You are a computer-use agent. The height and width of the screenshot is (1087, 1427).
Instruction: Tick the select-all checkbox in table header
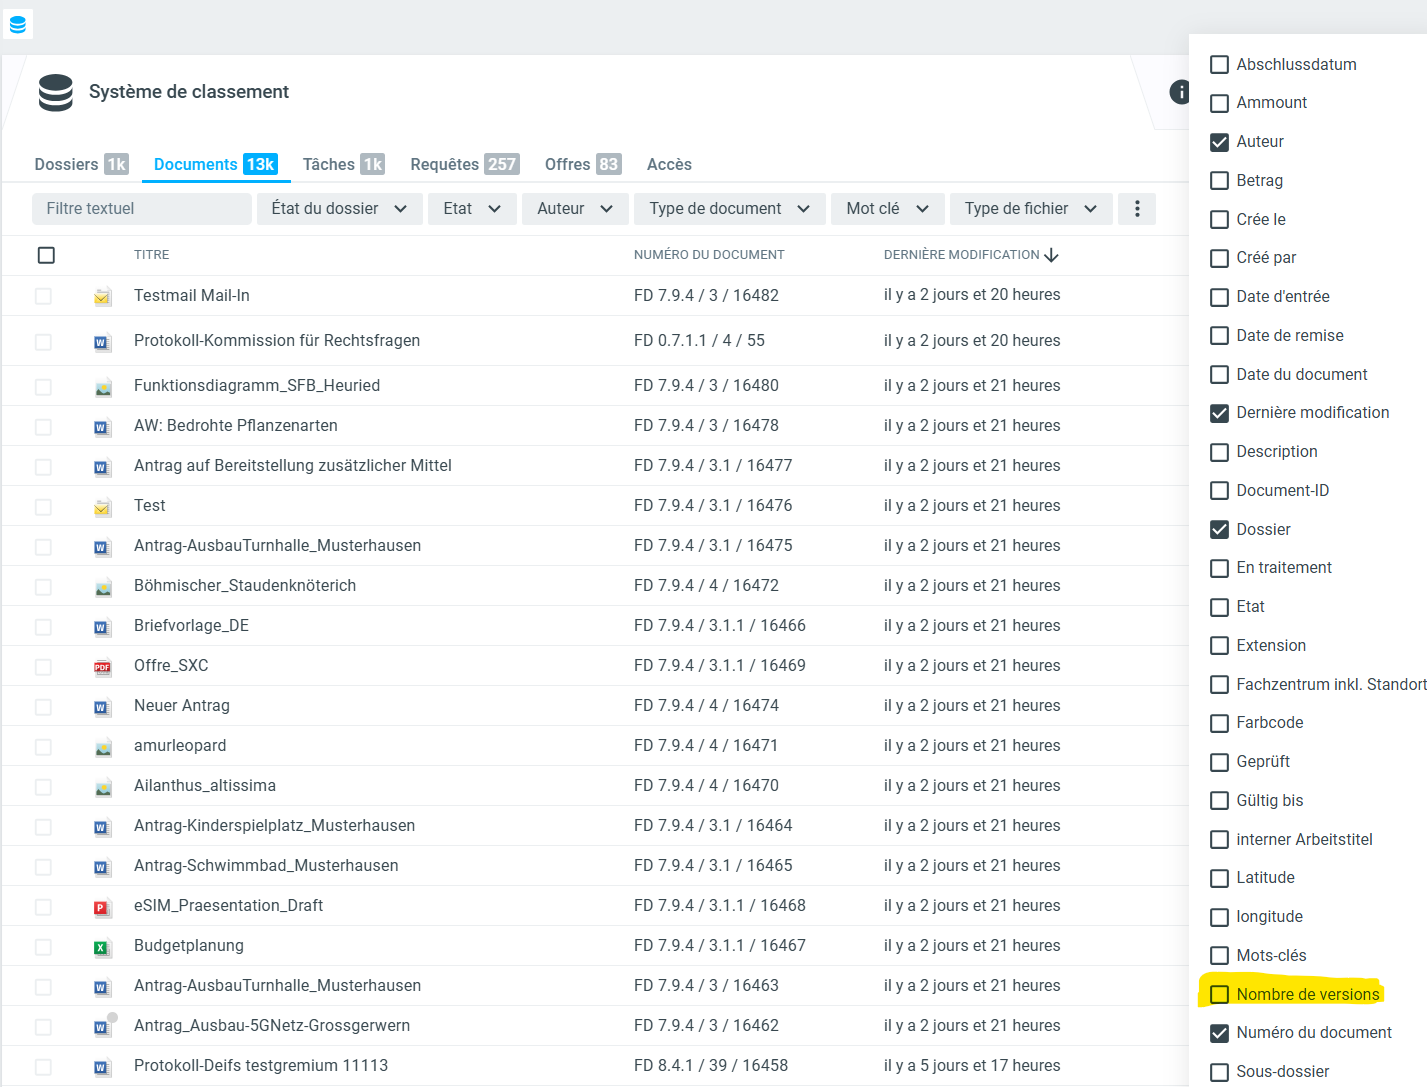[x=46, y=255]
